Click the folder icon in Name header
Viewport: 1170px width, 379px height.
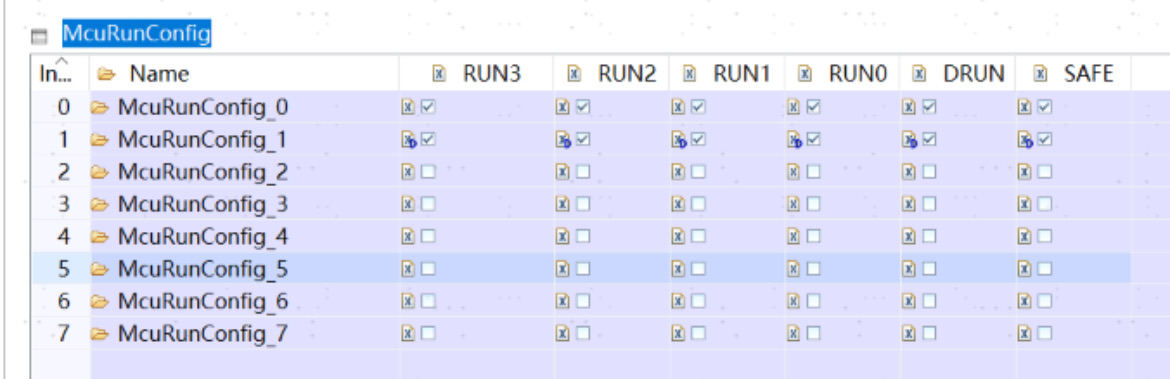point(107,74)
